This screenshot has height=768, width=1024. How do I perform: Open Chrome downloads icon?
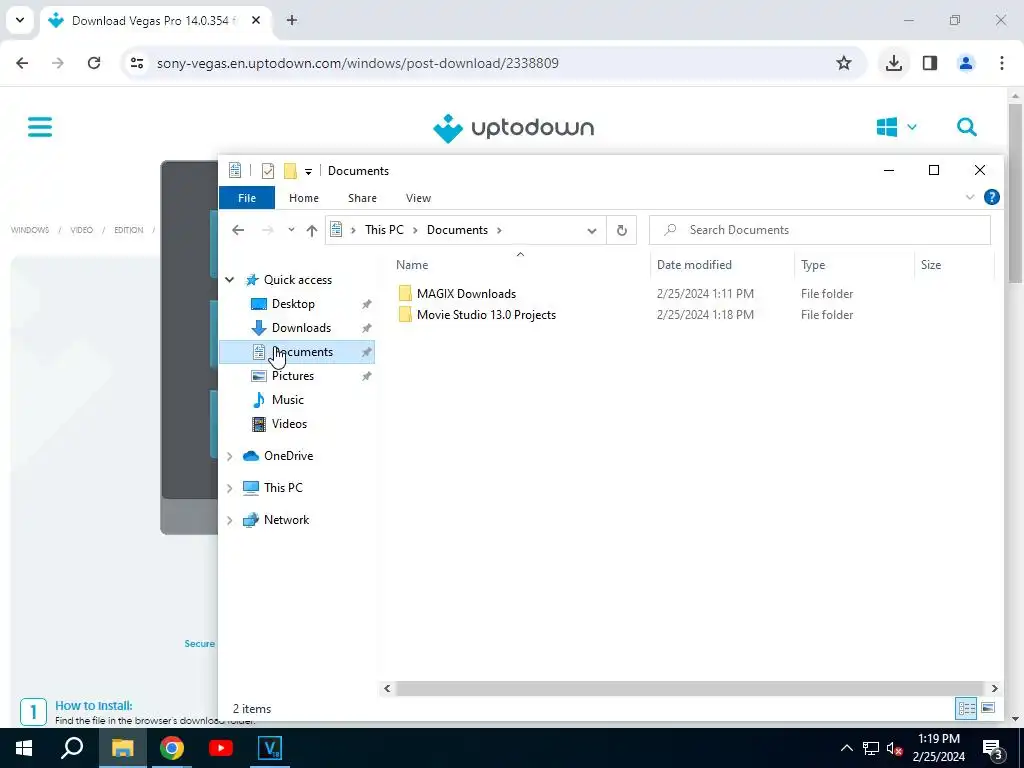[x=893, y=63]
